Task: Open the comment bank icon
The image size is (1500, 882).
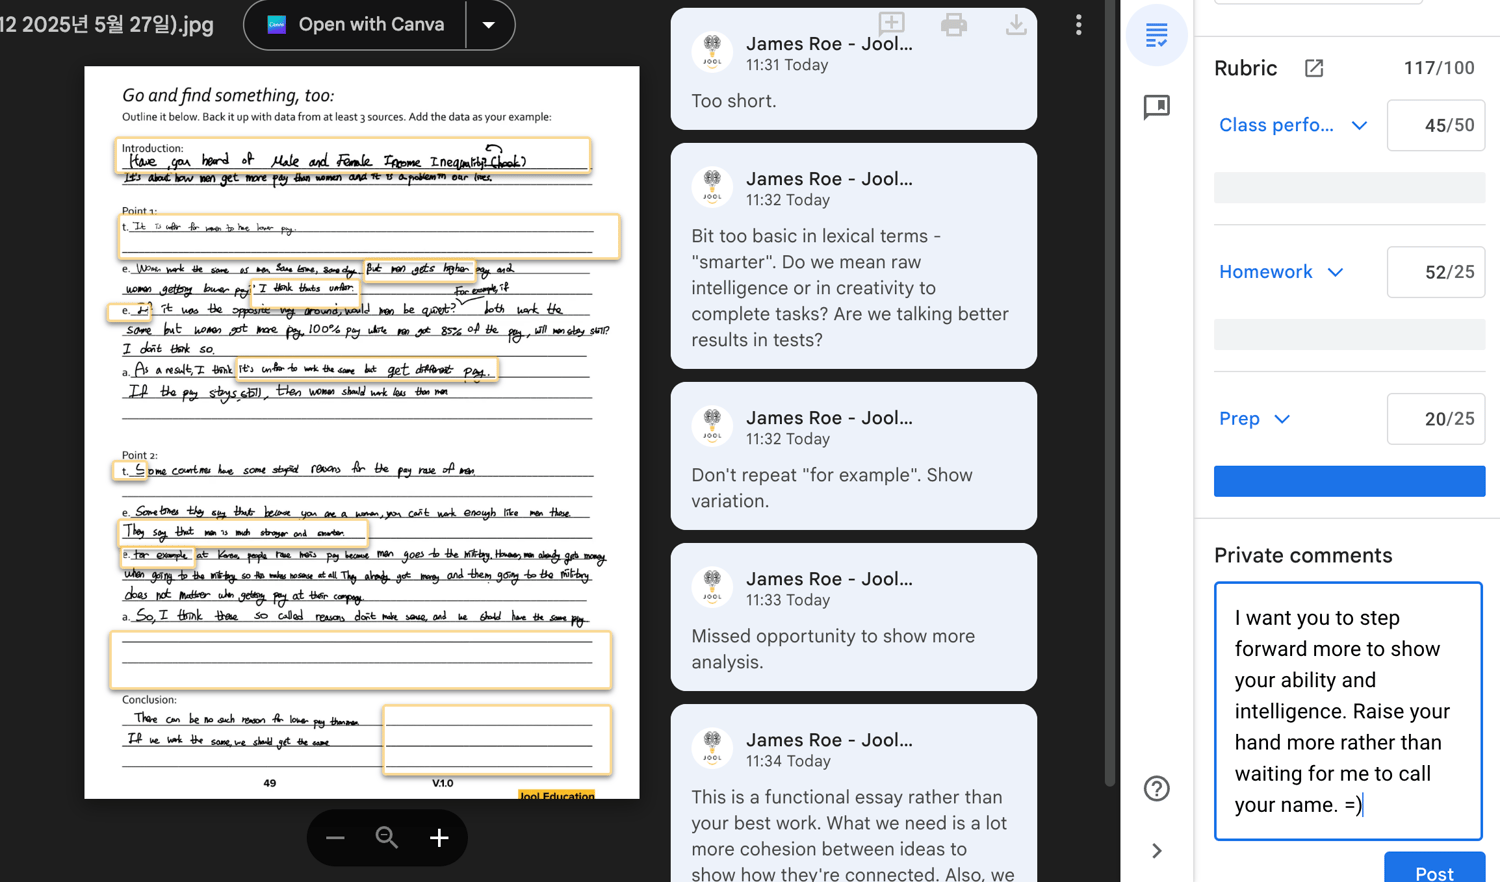Action: pyautogui.click(x=1157, y=107)
